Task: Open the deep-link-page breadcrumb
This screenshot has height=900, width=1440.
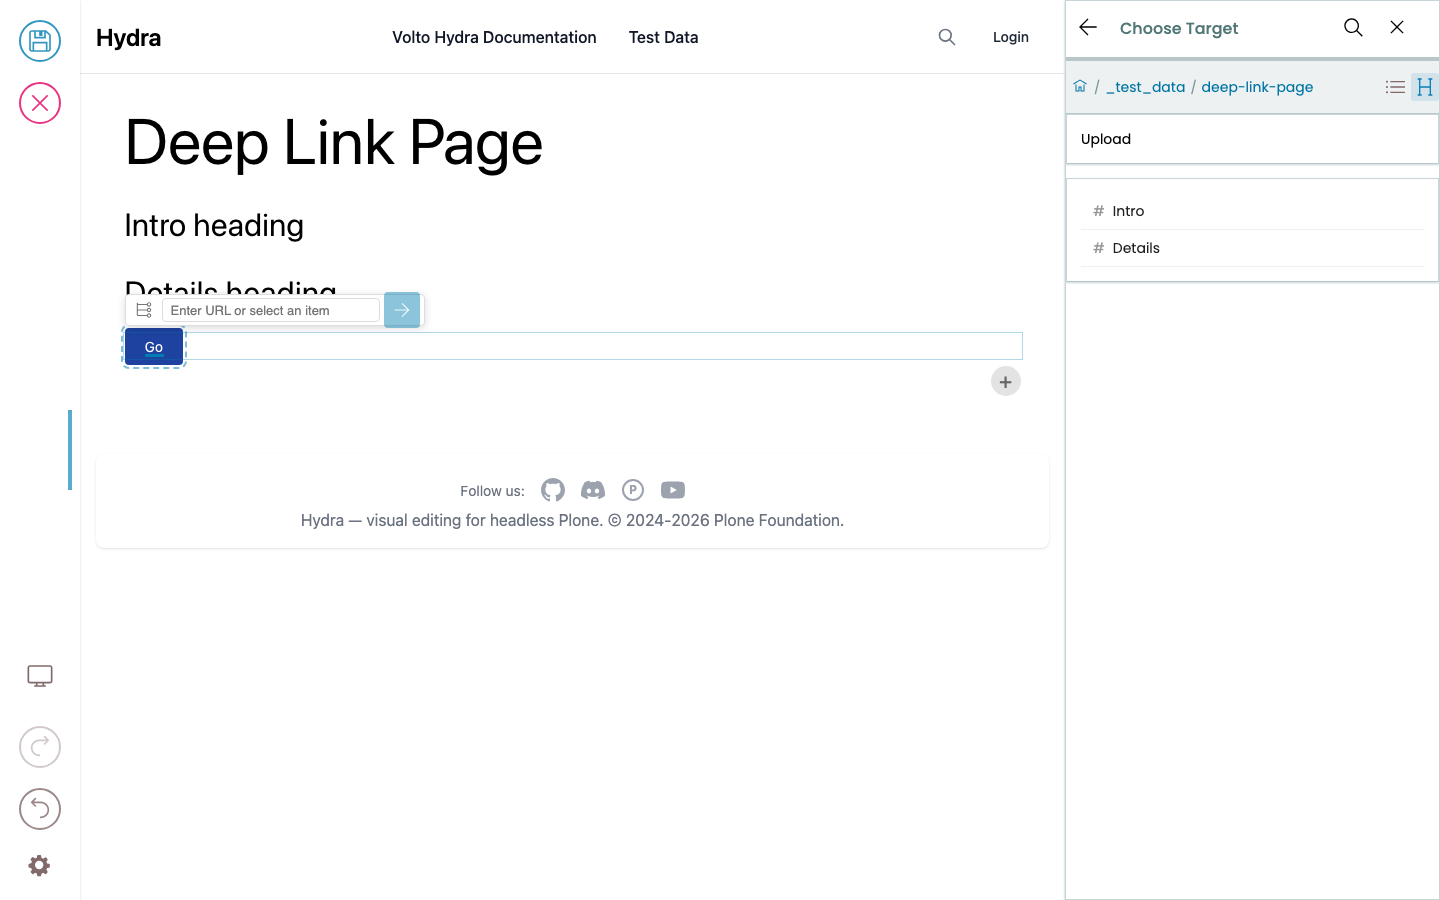Action: [1257, 87]
